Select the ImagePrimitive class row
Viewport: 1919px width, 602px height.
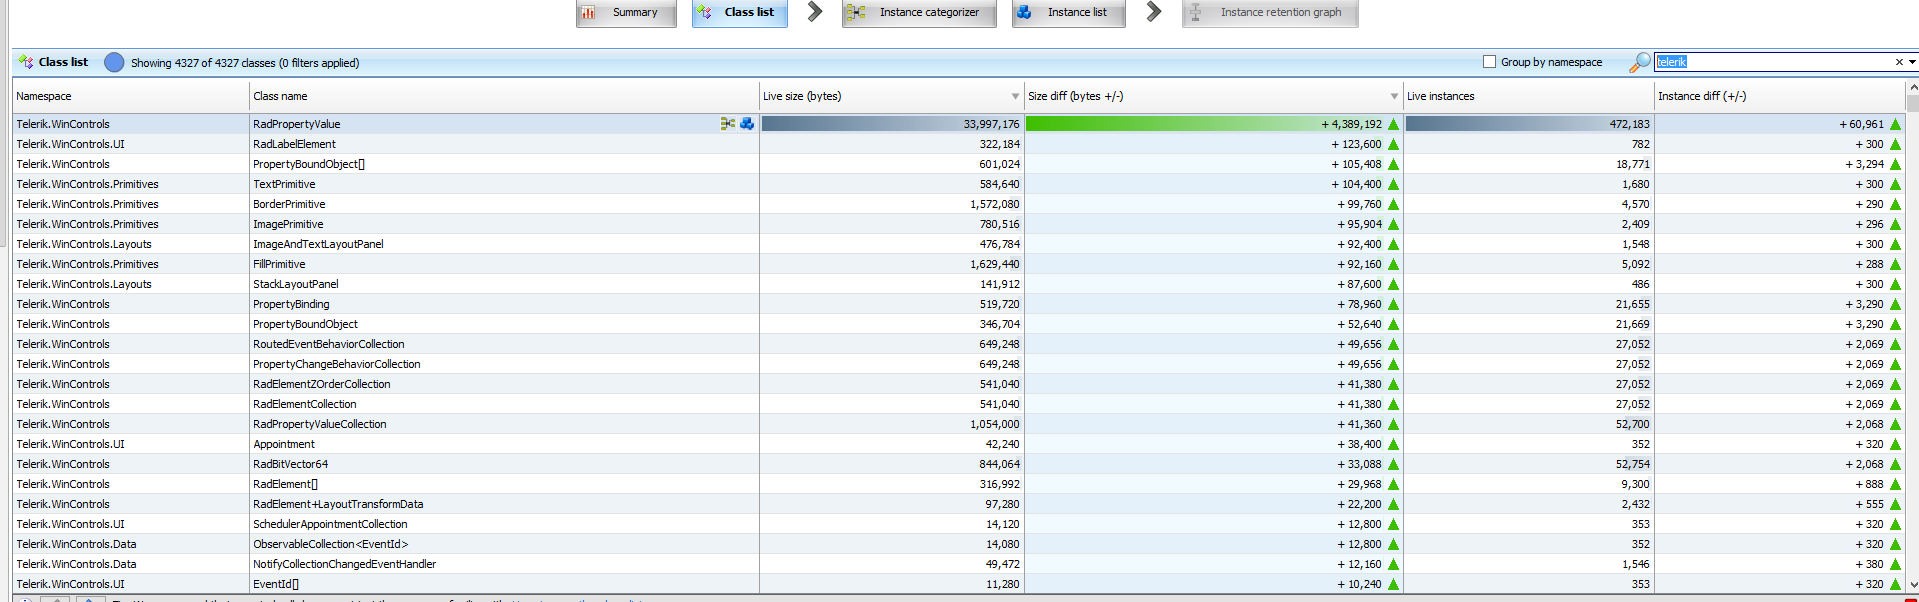[x=958, y=224]
